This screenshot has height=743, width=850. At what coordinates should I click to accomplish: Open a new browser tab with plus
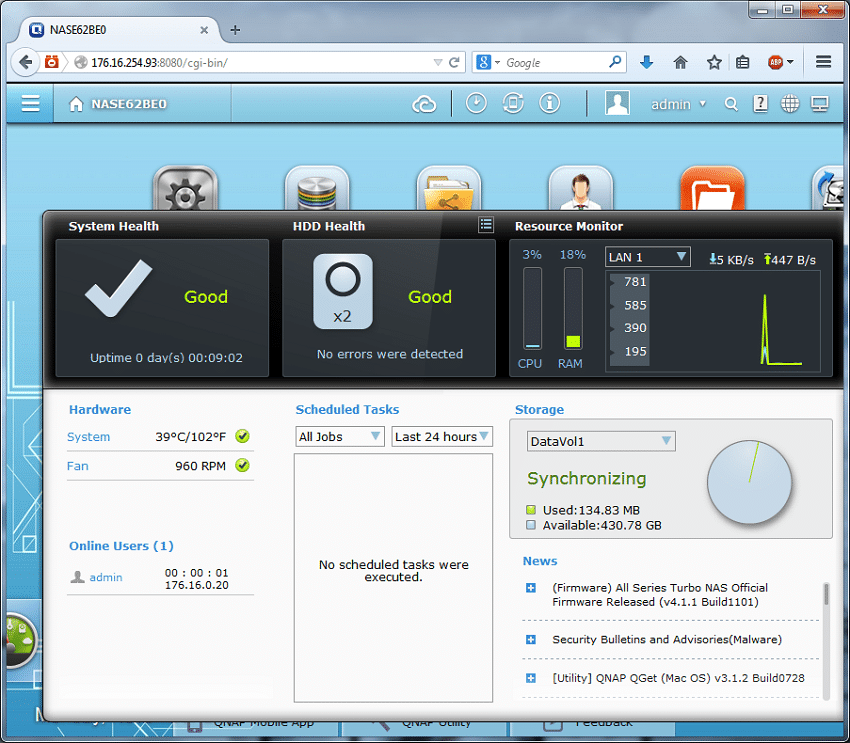[235, 30]
